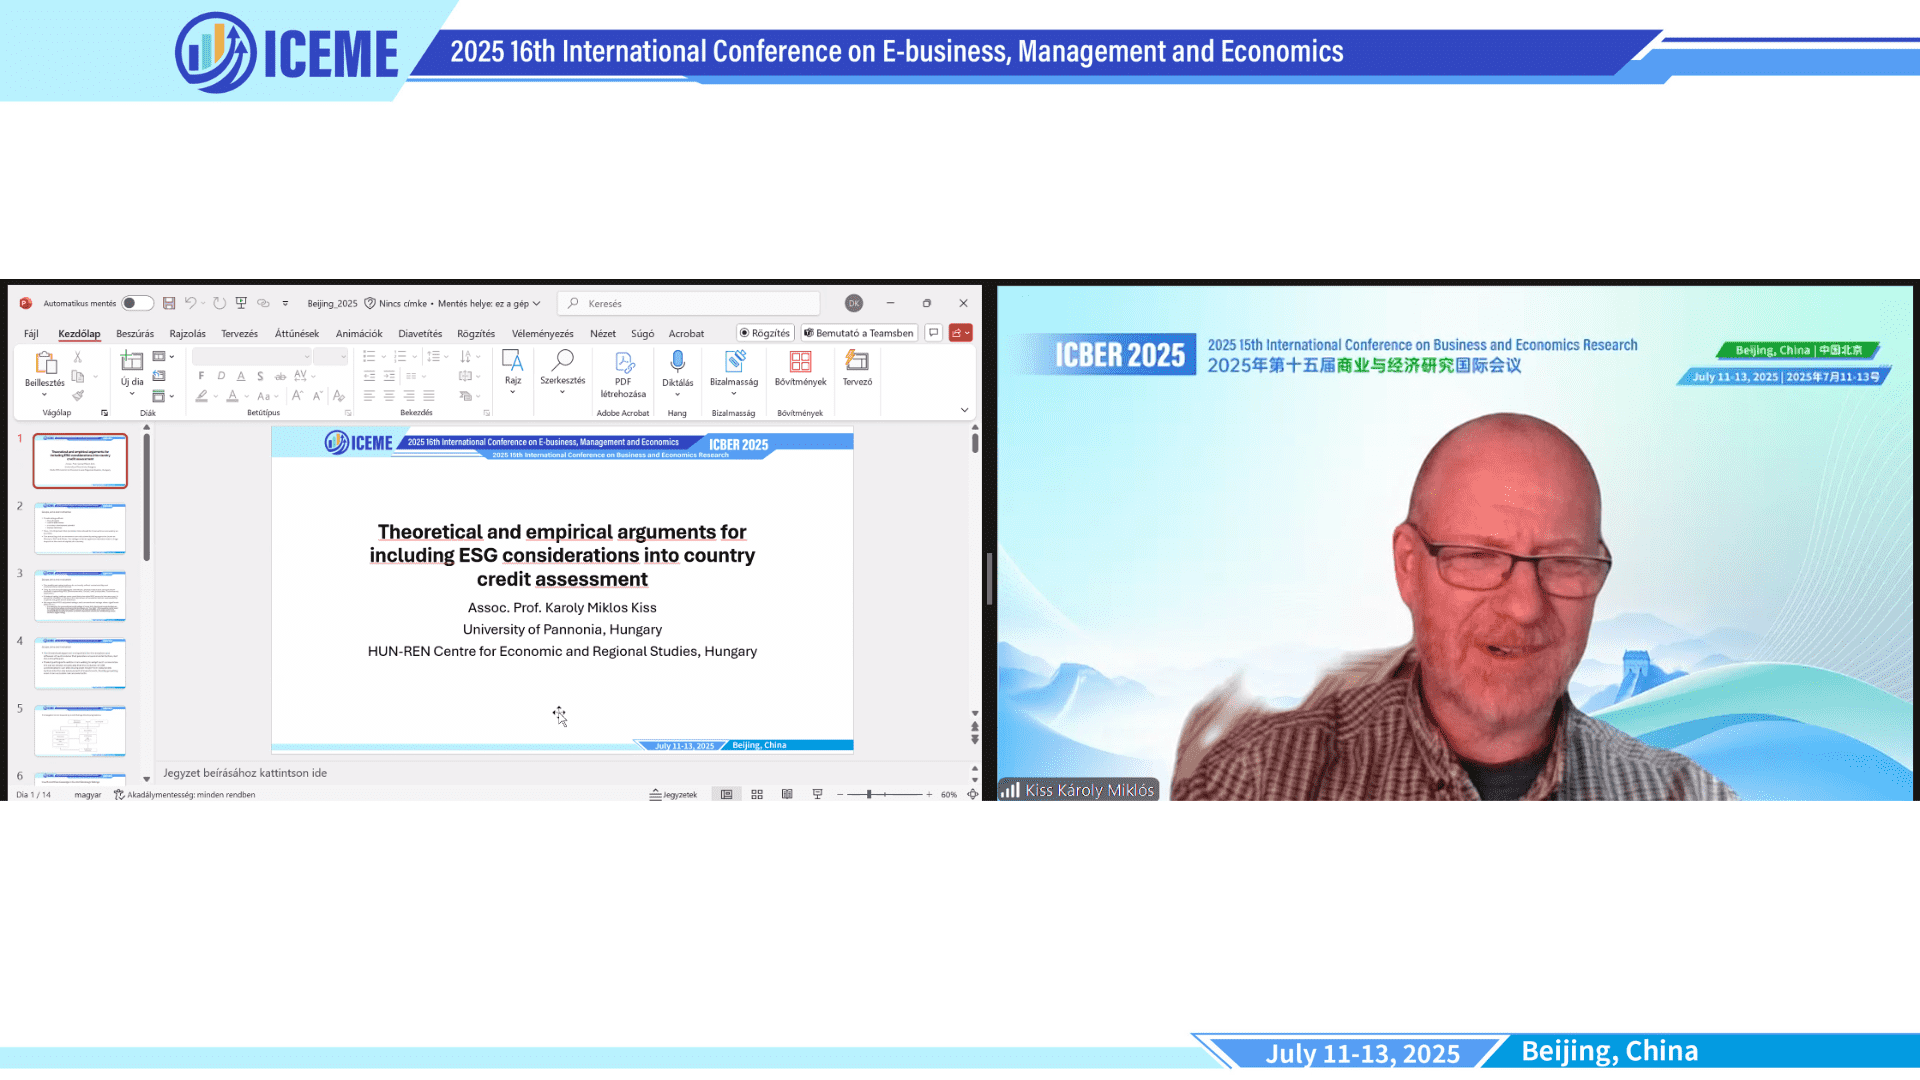Toggle bold F formatting button

(x=201, y=376)
